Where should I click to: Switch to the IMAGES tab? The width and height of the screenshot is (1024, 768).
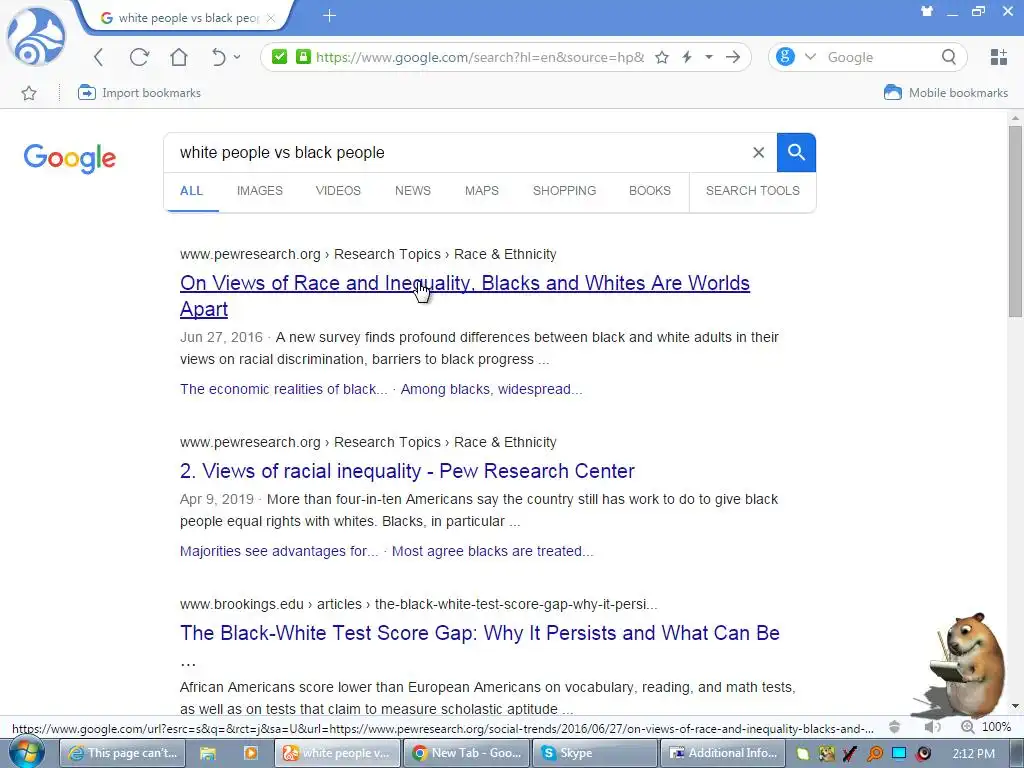pos(259,191)
